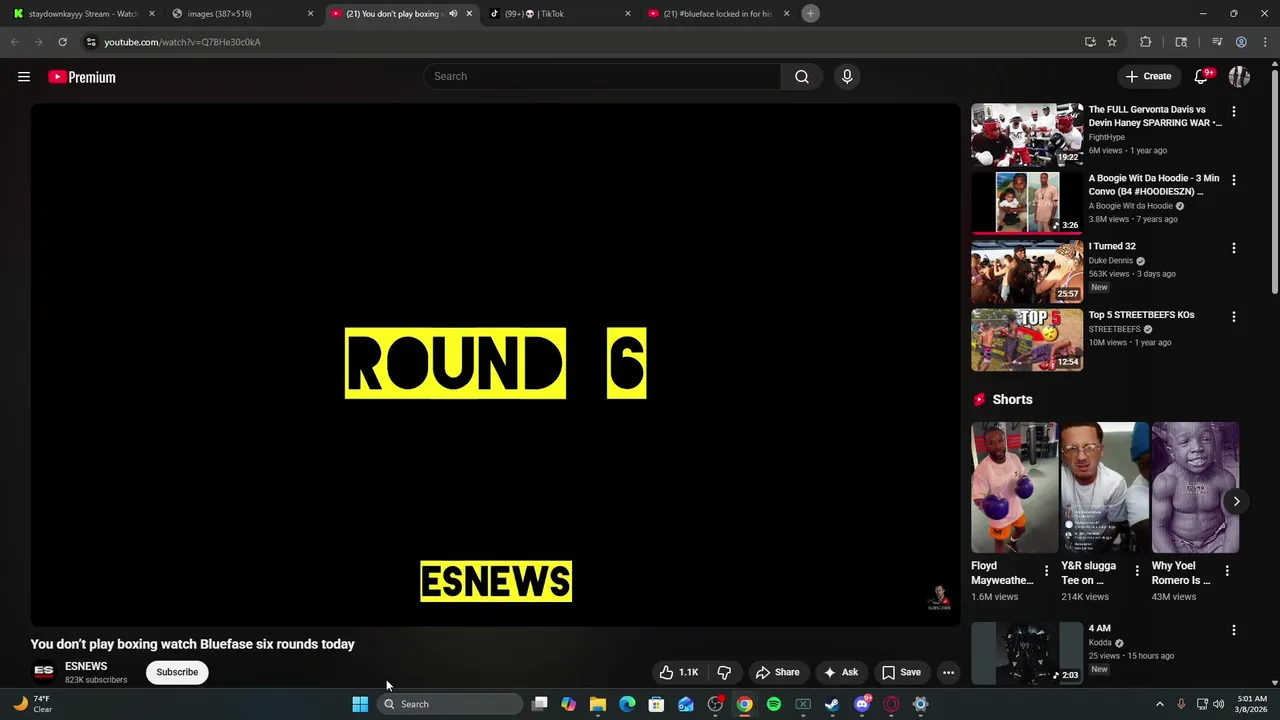Switch to staydownkayyy Stream tab

tap(82, 14)
